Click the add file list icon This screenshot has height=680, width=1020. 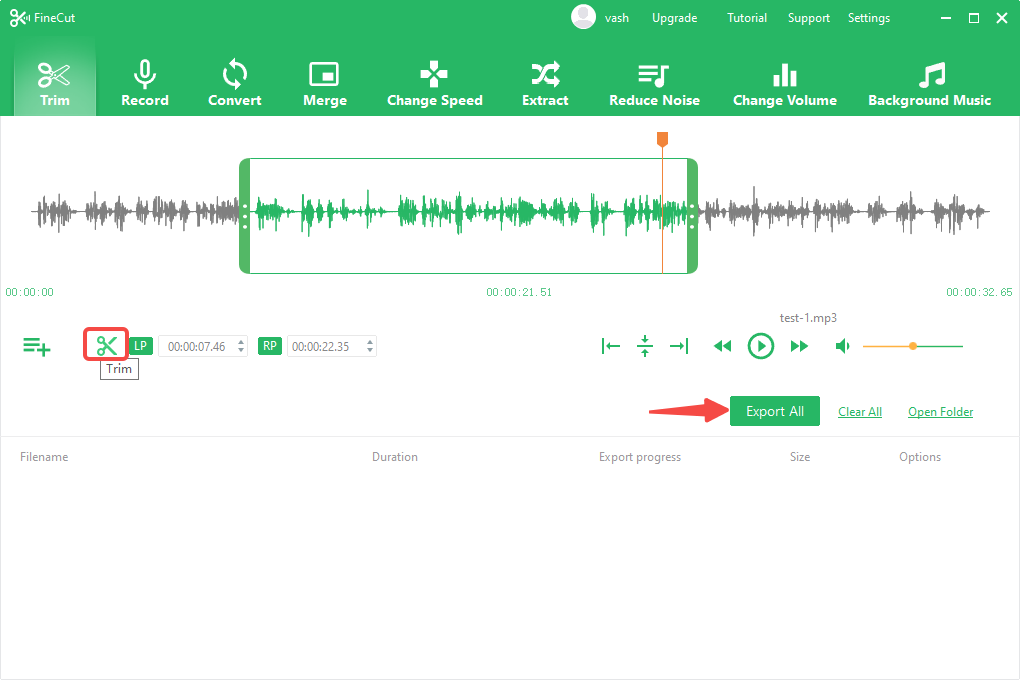click(x=37, y=347)
